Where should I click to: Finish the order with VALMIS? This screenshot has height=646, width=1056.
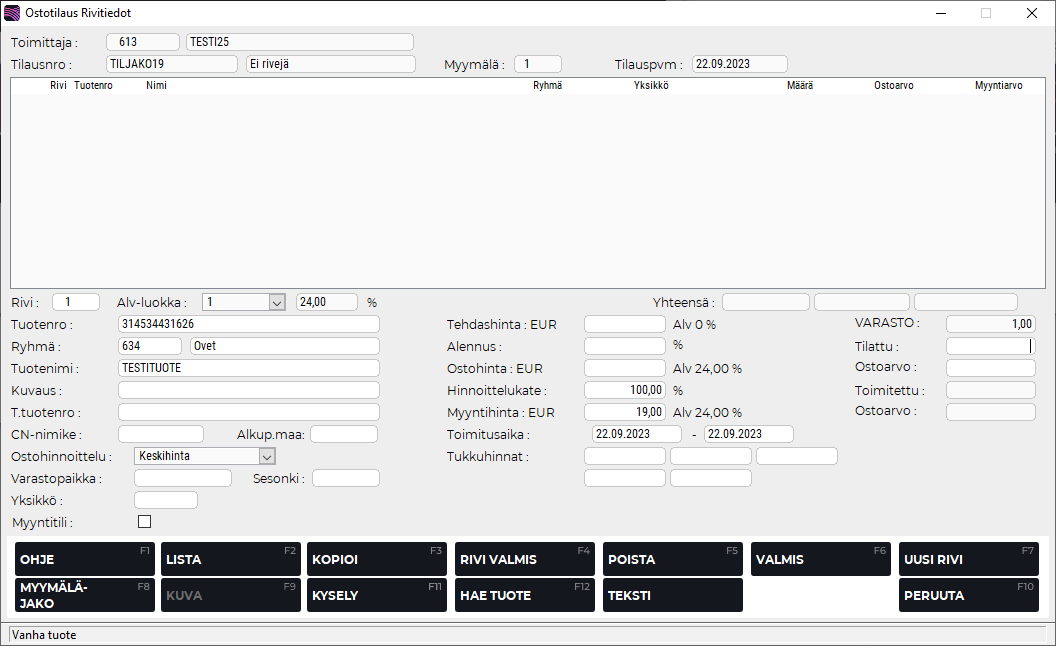coord(820,559)
